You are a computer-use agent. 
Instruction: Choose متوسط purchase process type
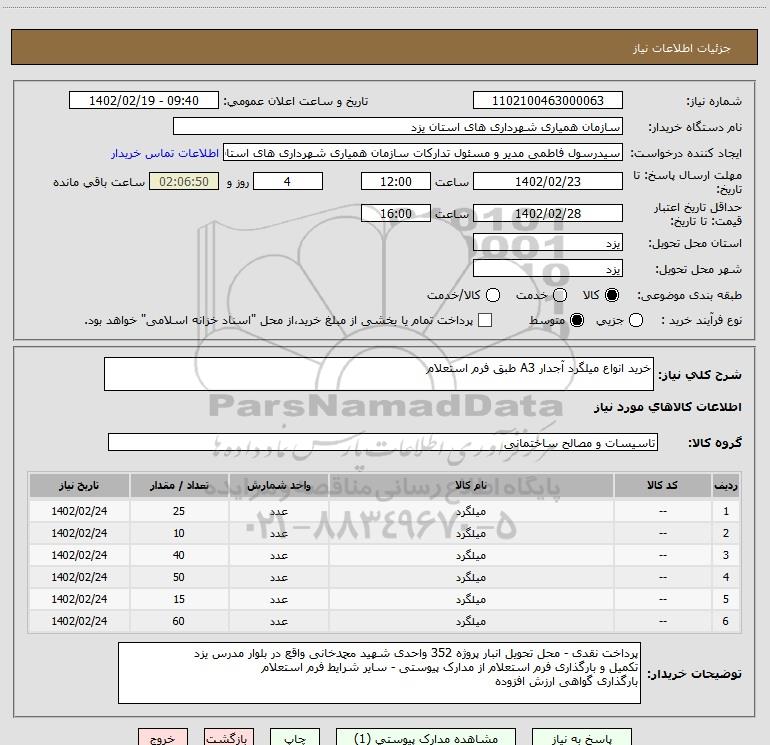pyautogui.click(x=577, y=320)
